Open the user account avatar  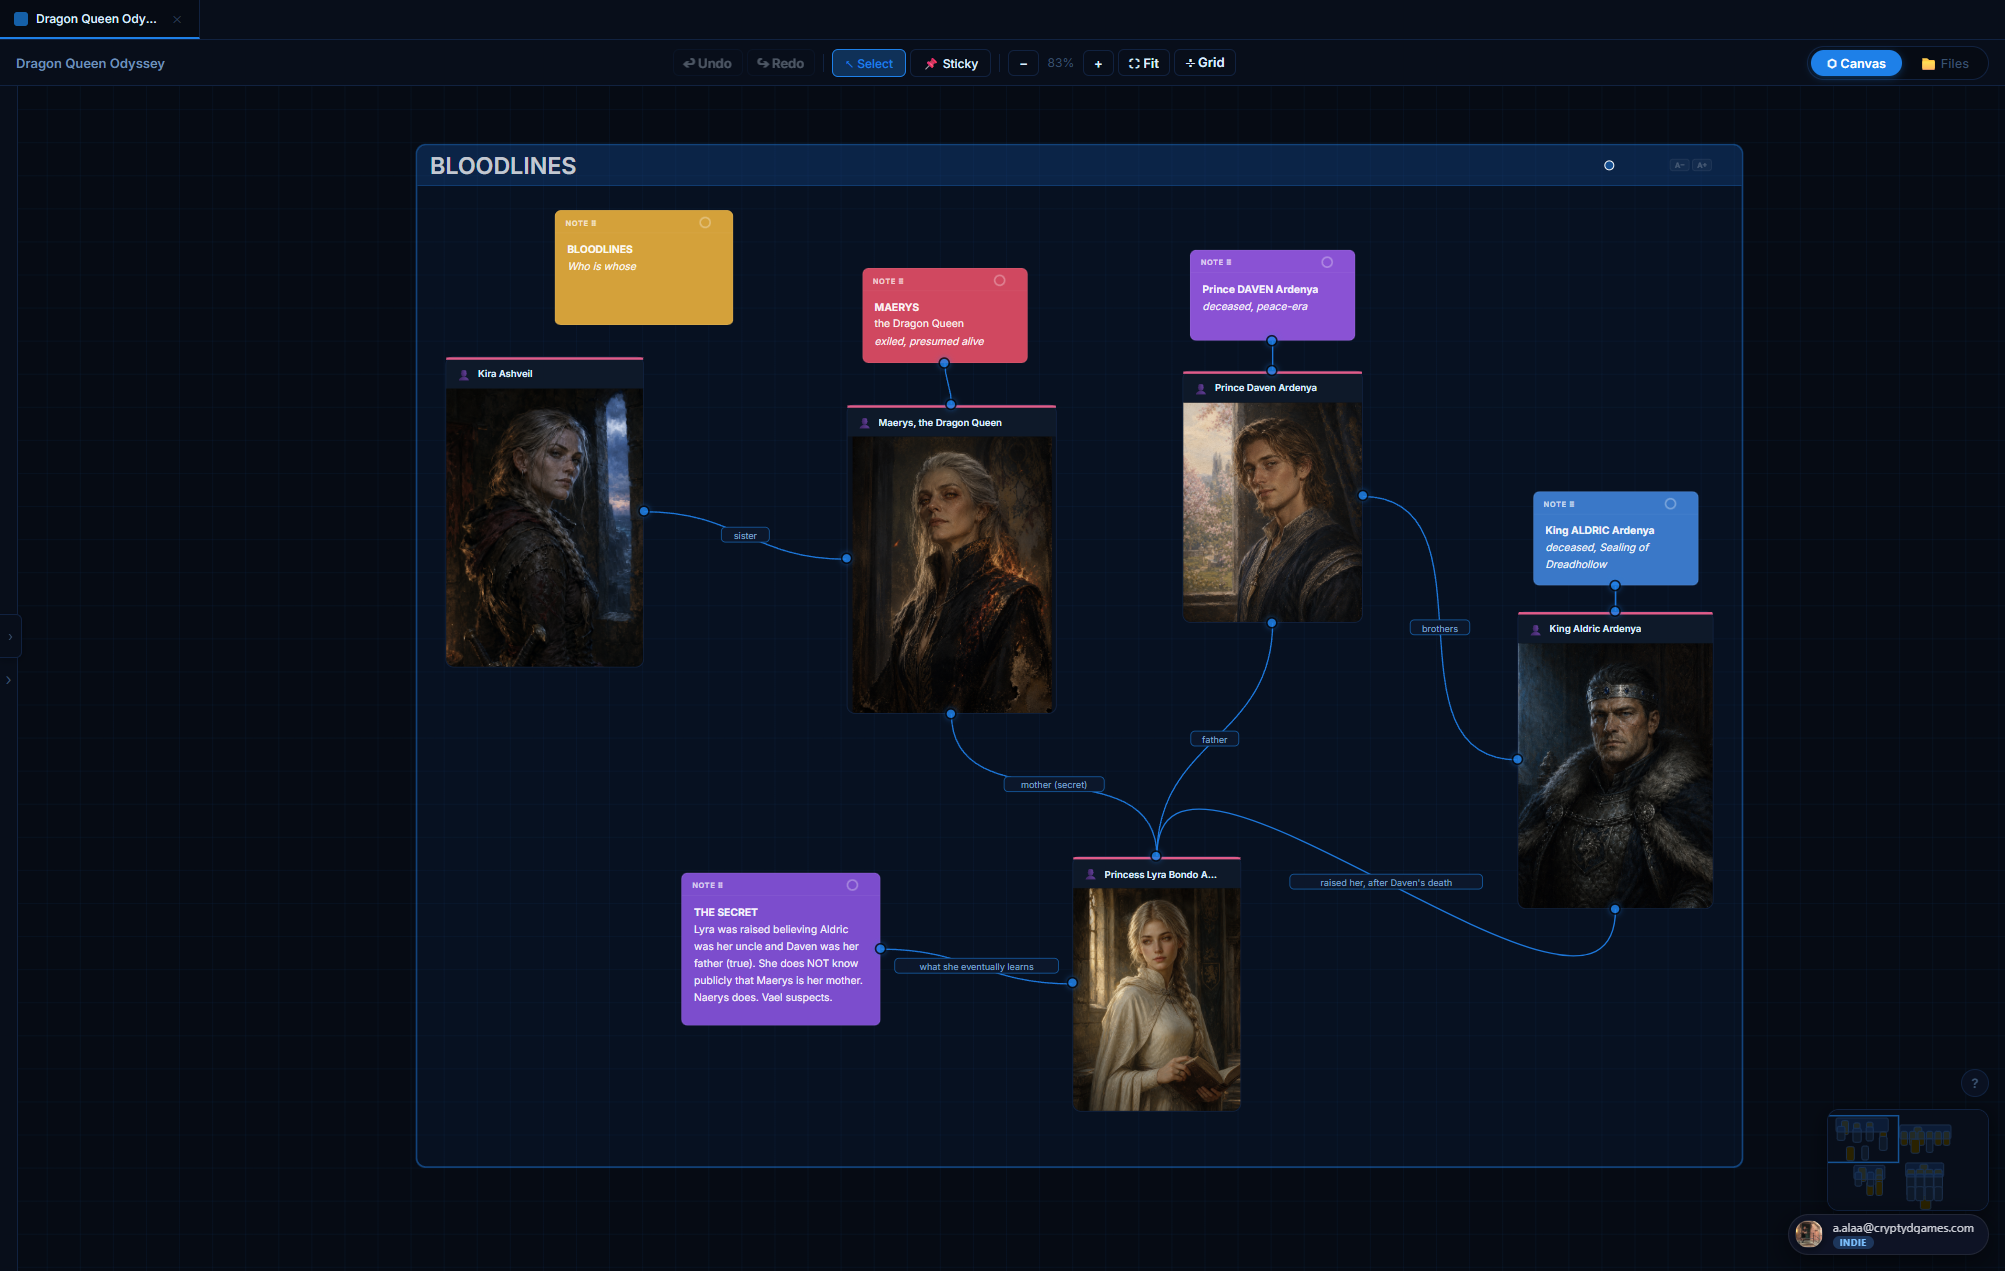click(1808, 1234)
